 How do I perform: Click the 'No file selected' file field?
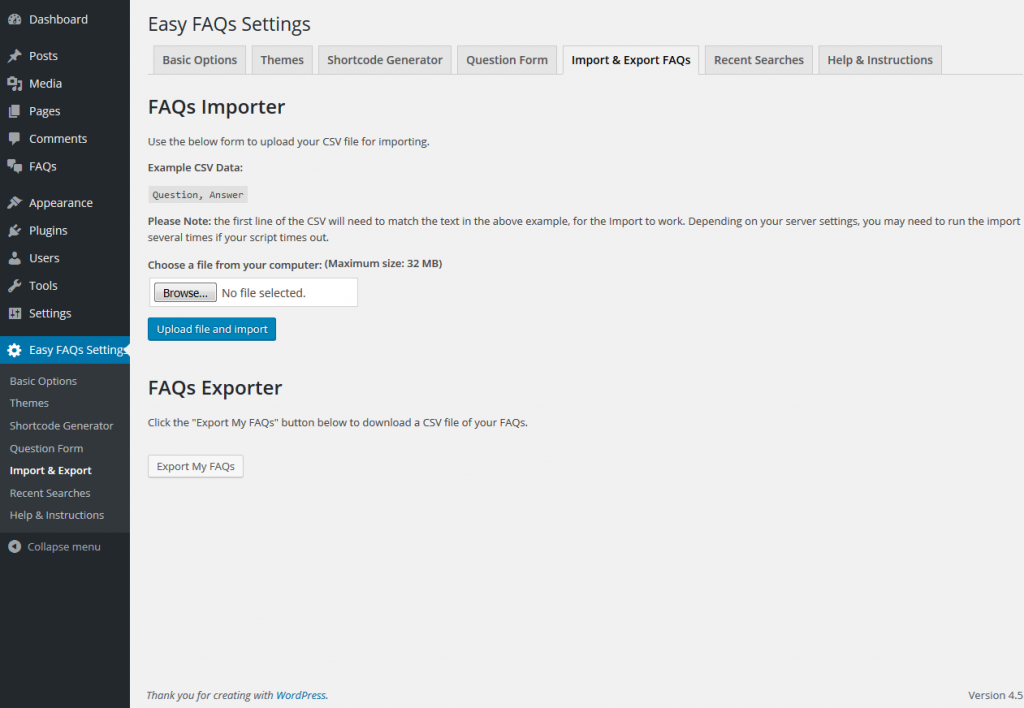pos(285,293)
